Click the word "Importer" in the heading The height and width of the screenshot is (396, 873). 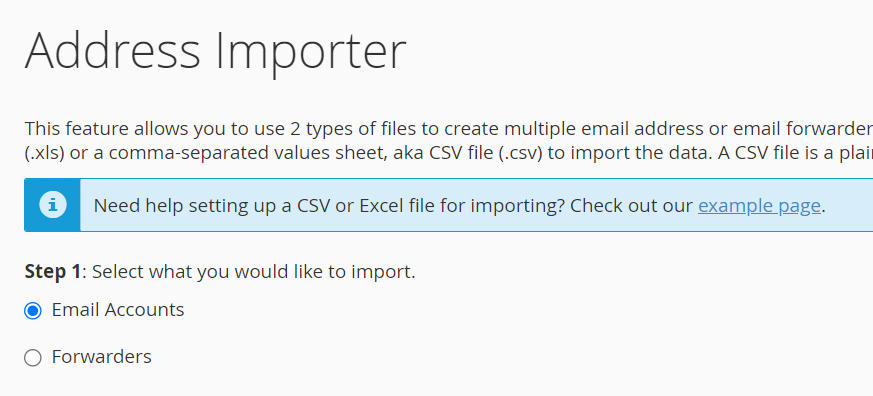click(311, 53)
